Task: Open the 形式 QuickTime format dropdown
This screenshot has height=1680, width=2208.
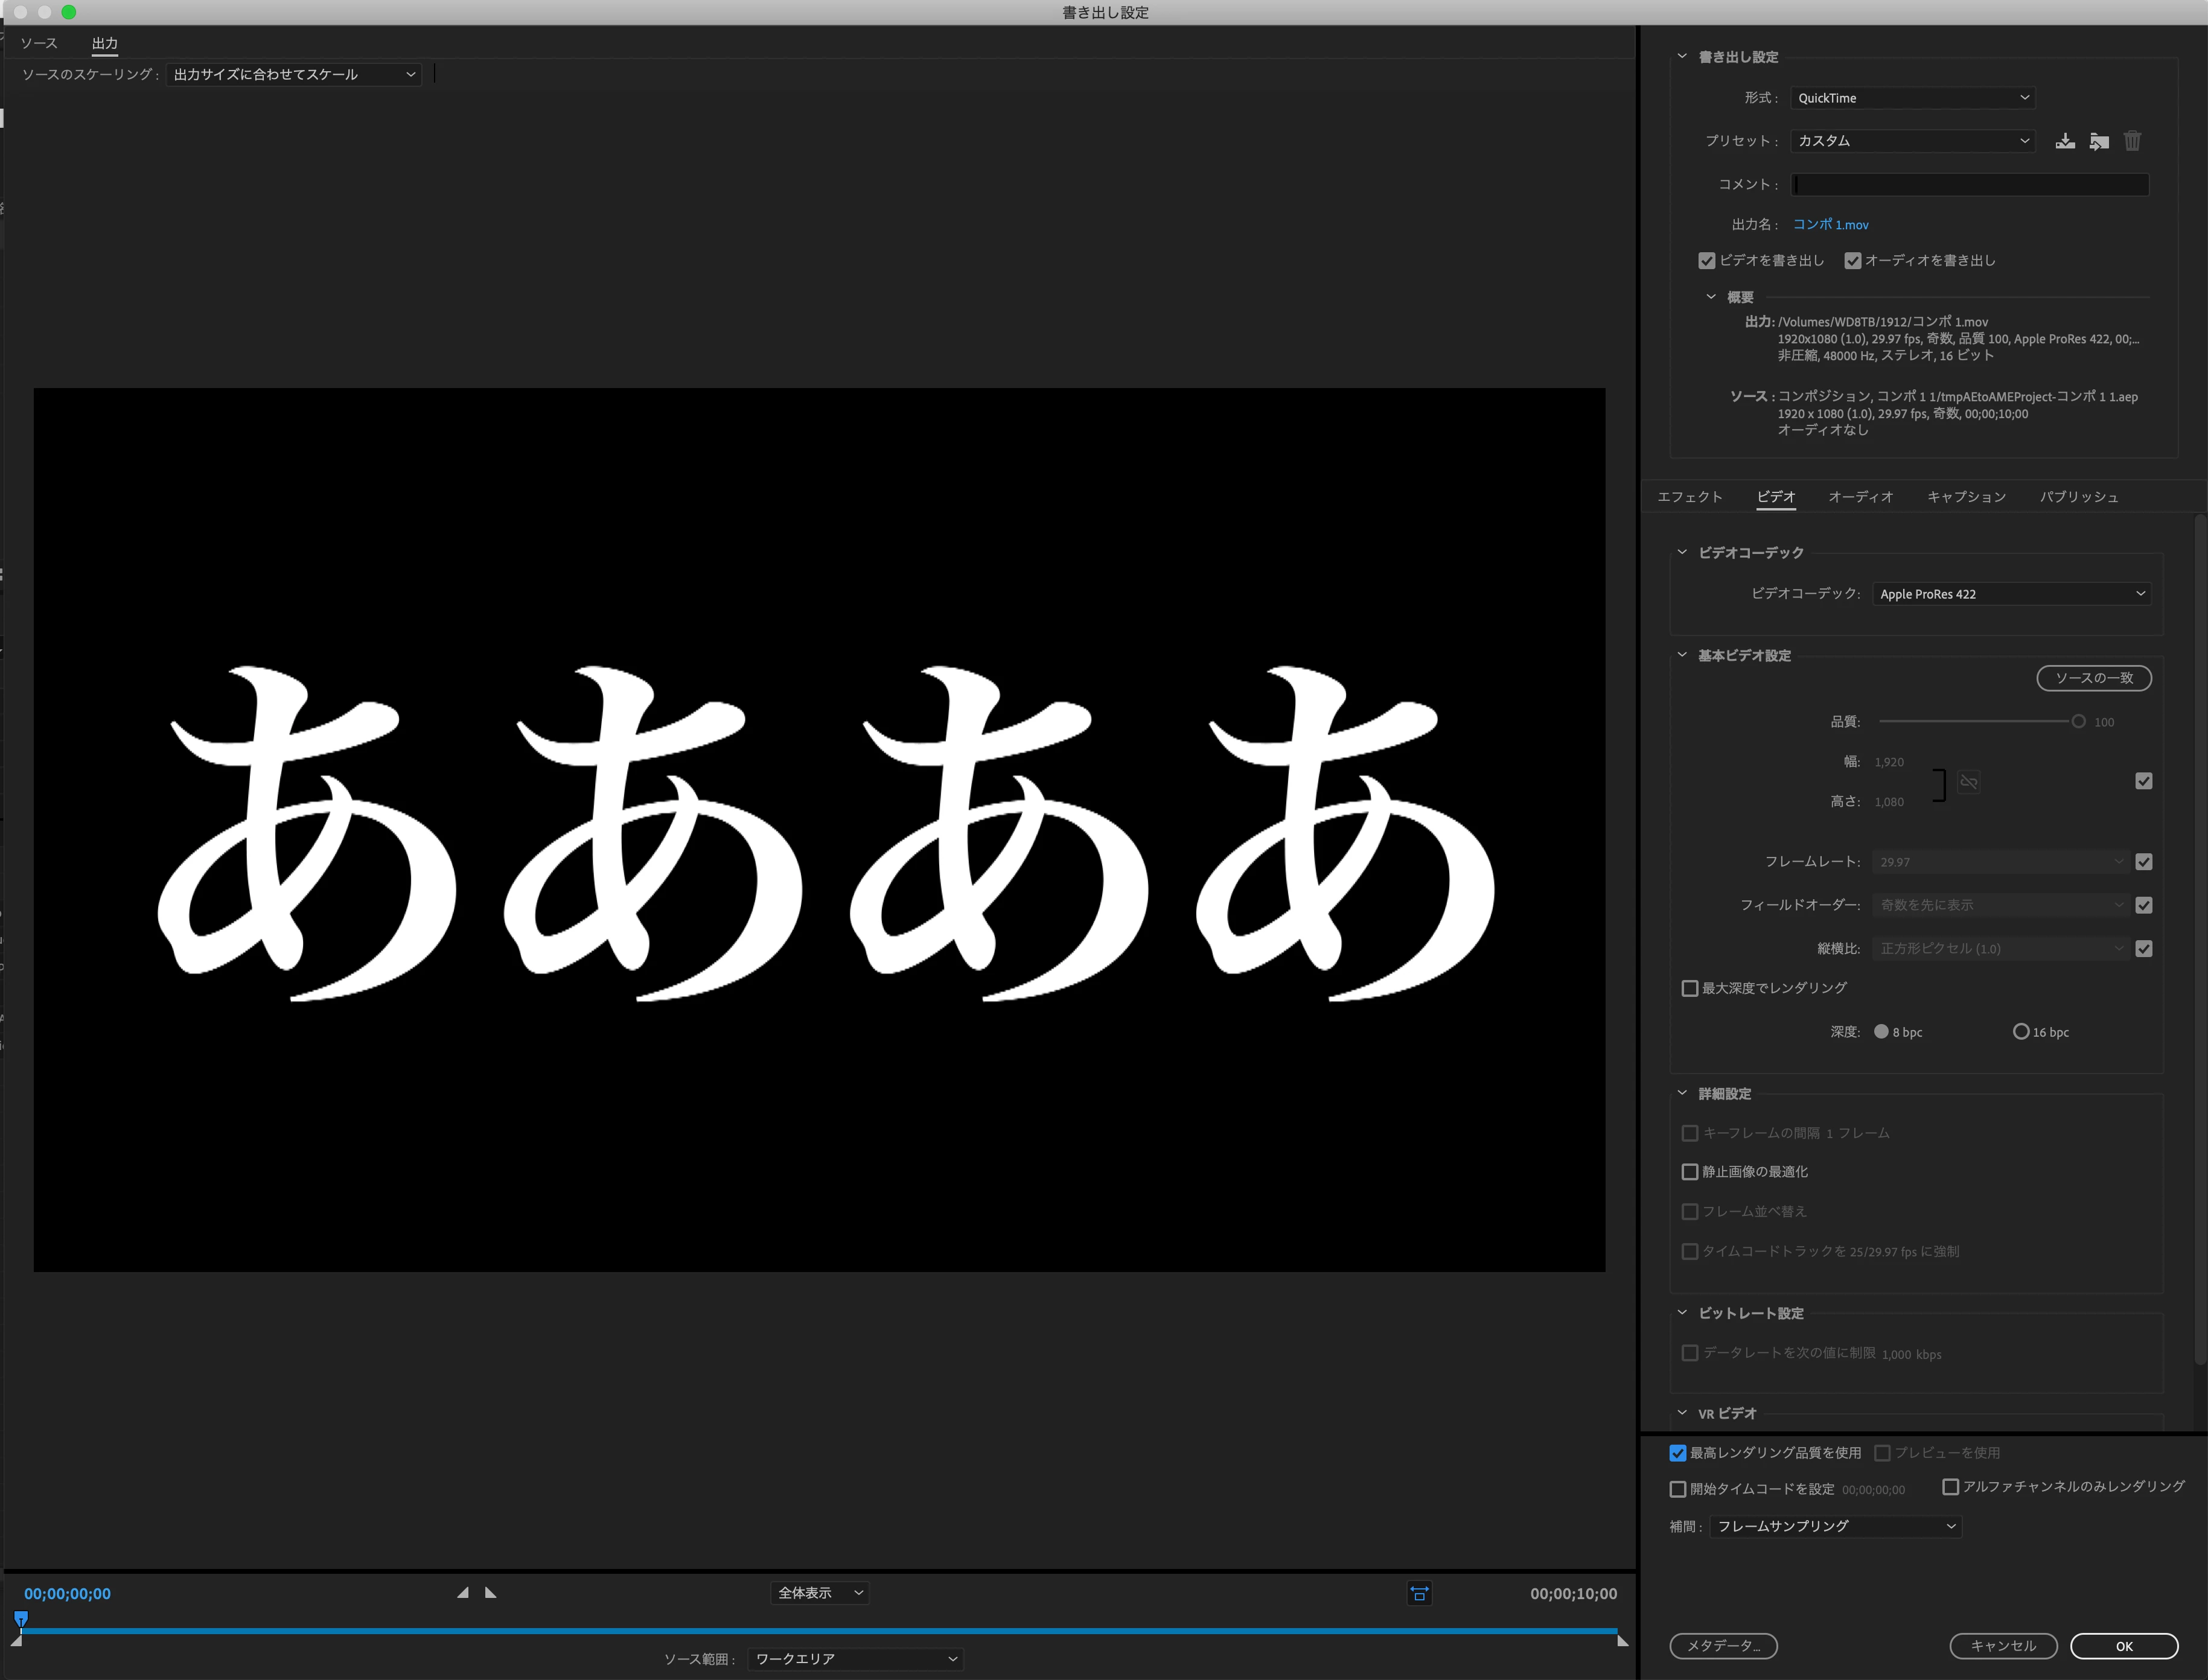Action: click(x=1912, y=98)
